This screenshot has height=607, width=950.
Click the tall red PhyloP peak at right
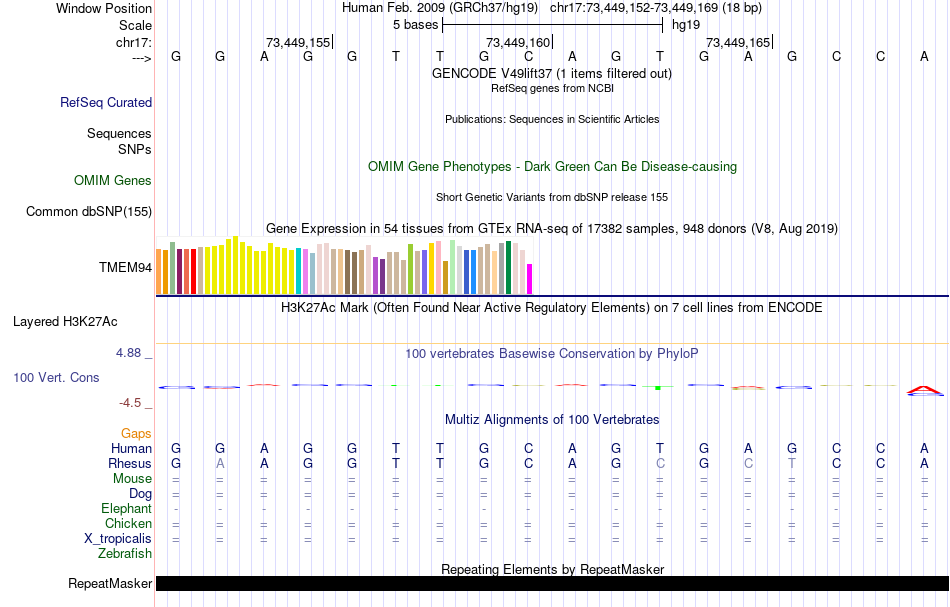coord(925,390)
